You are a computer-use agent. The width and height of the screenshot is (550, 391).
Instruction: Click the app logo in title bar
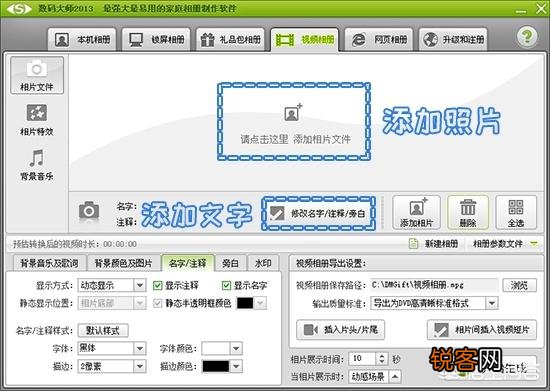19,9
